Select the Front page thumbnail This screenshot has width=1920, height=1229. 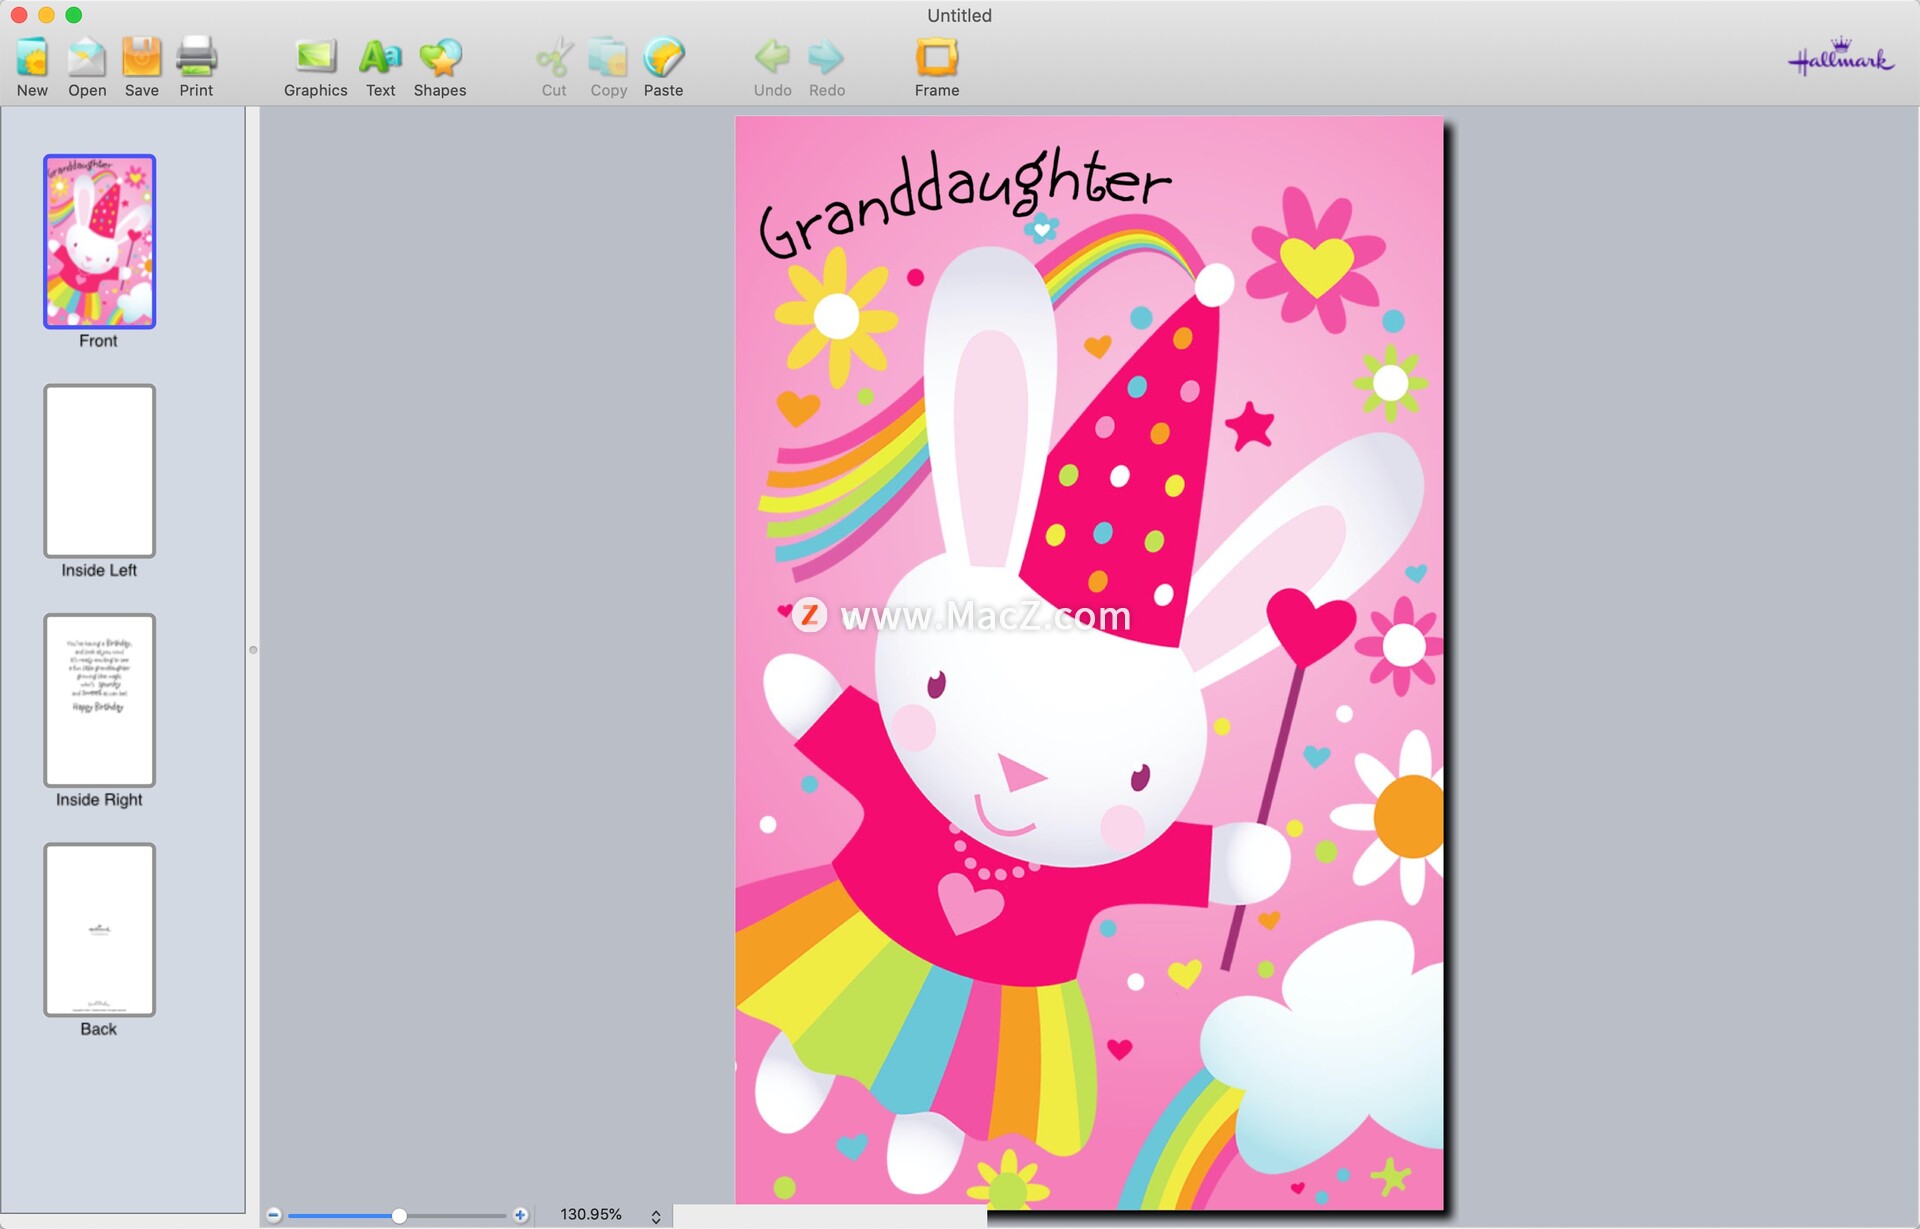(99, 241)
